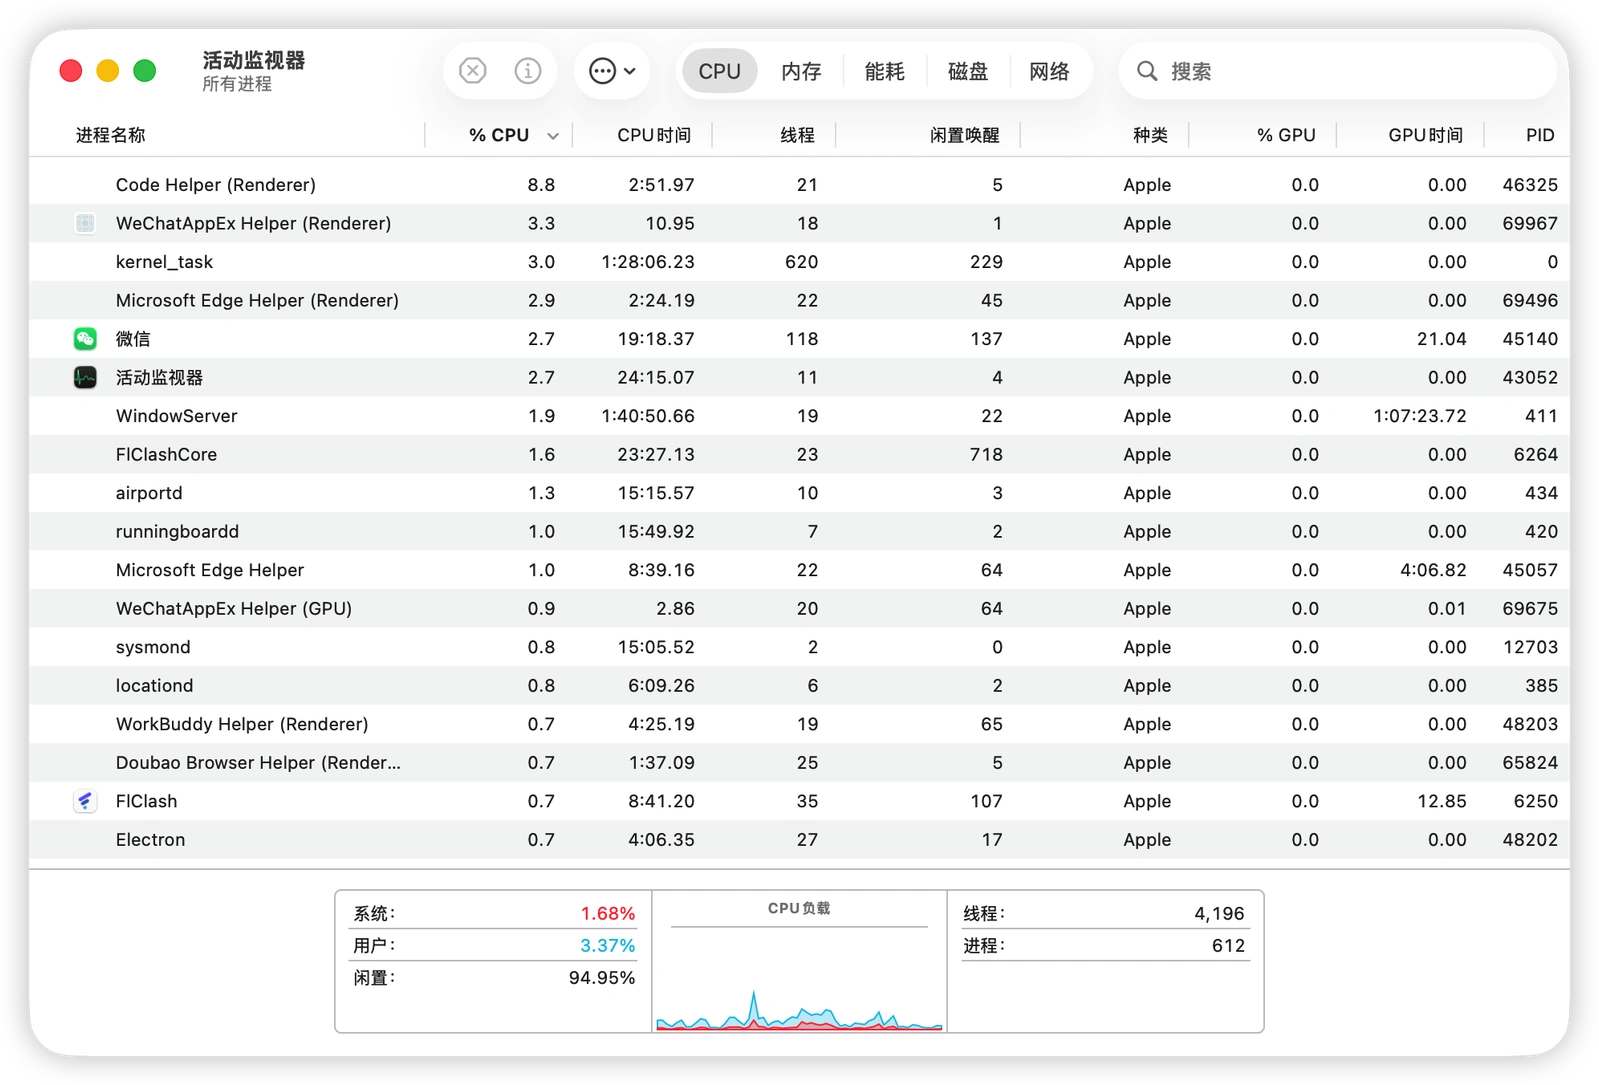Select the WorkBuddy Helper (Renderer) process
This screenshot has height=1085, width=1599.
click(x=242, y=724)
